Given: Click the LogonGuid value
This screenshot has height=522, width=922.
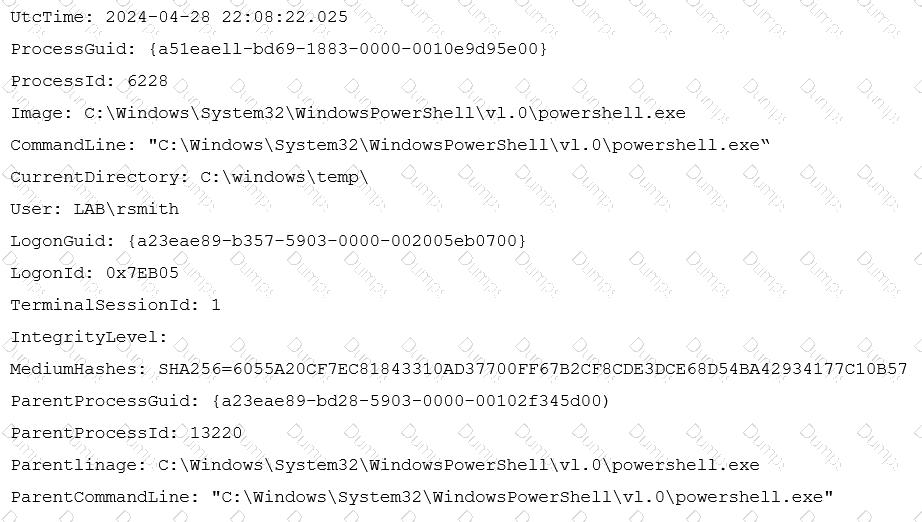Looking at the screenshot, I should tap(327, 241).
